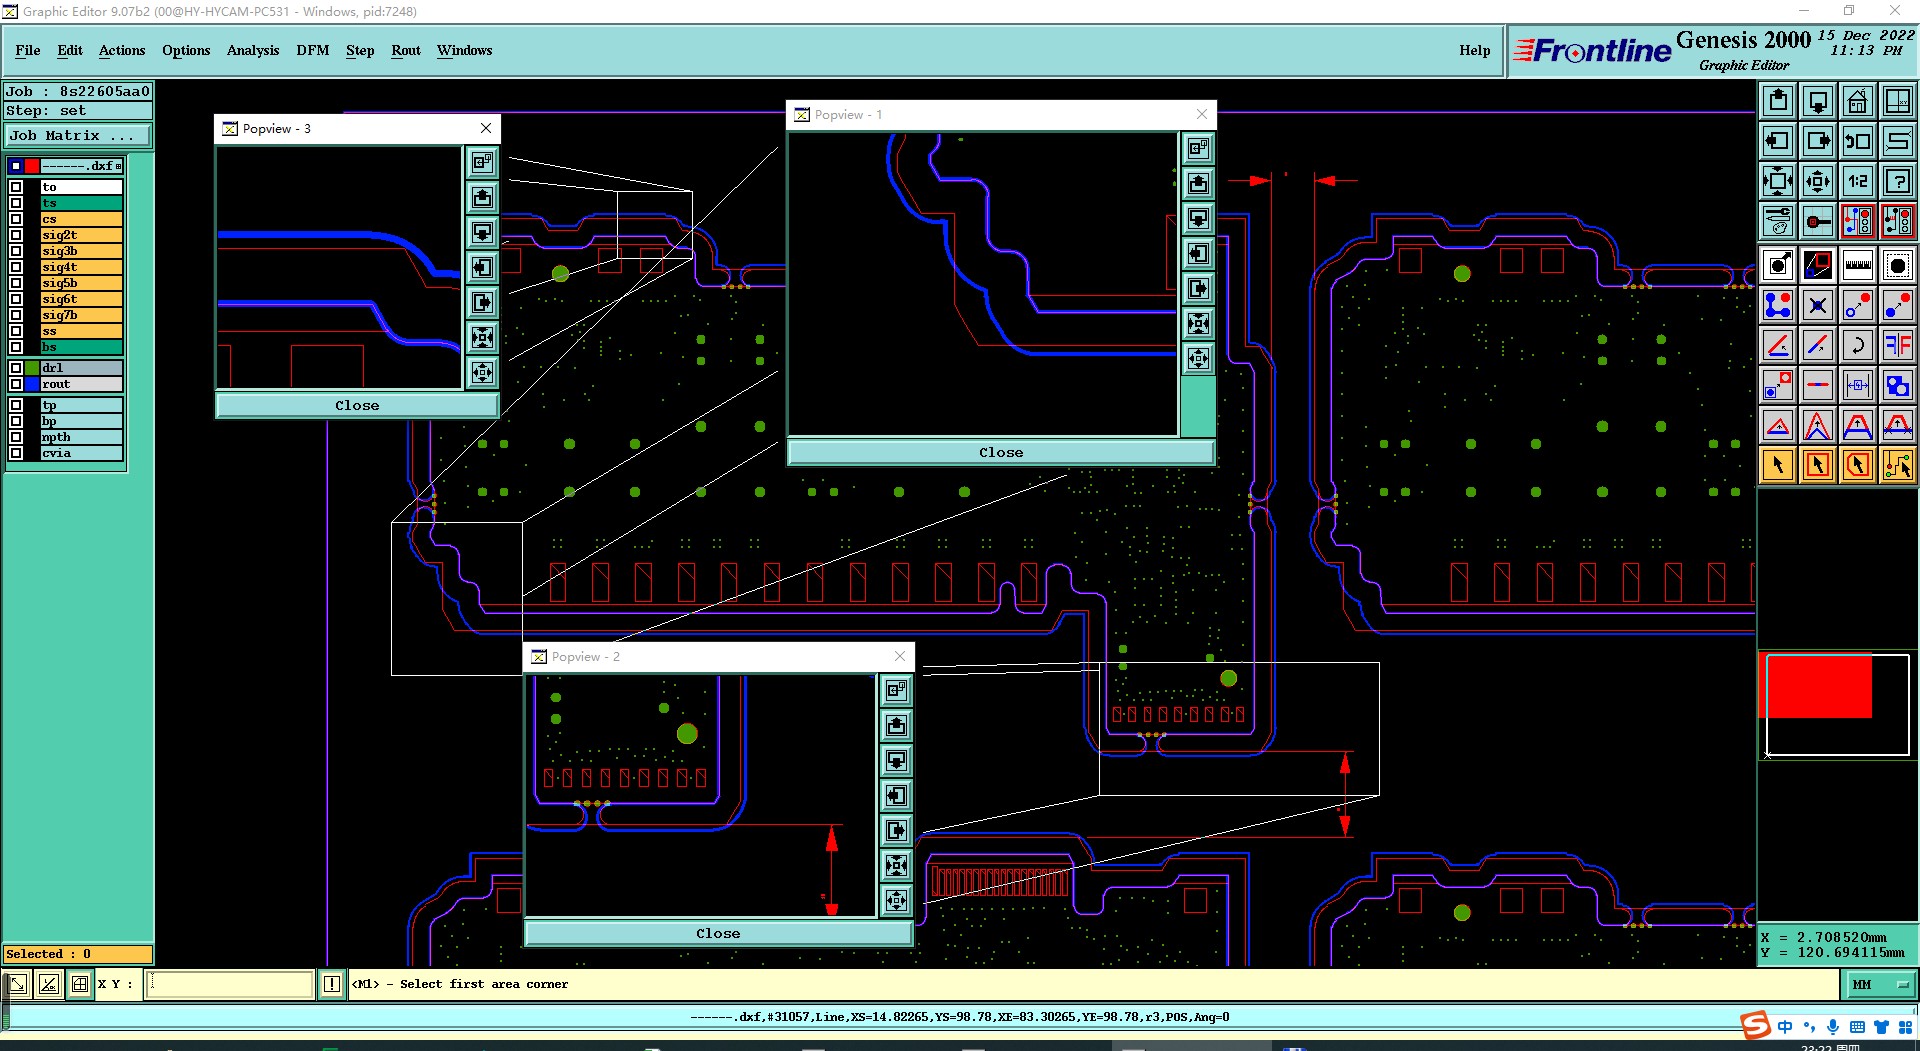Open the Job Matrix selector
Viewport: 1920px width, 1051px height.
[78, 136]
